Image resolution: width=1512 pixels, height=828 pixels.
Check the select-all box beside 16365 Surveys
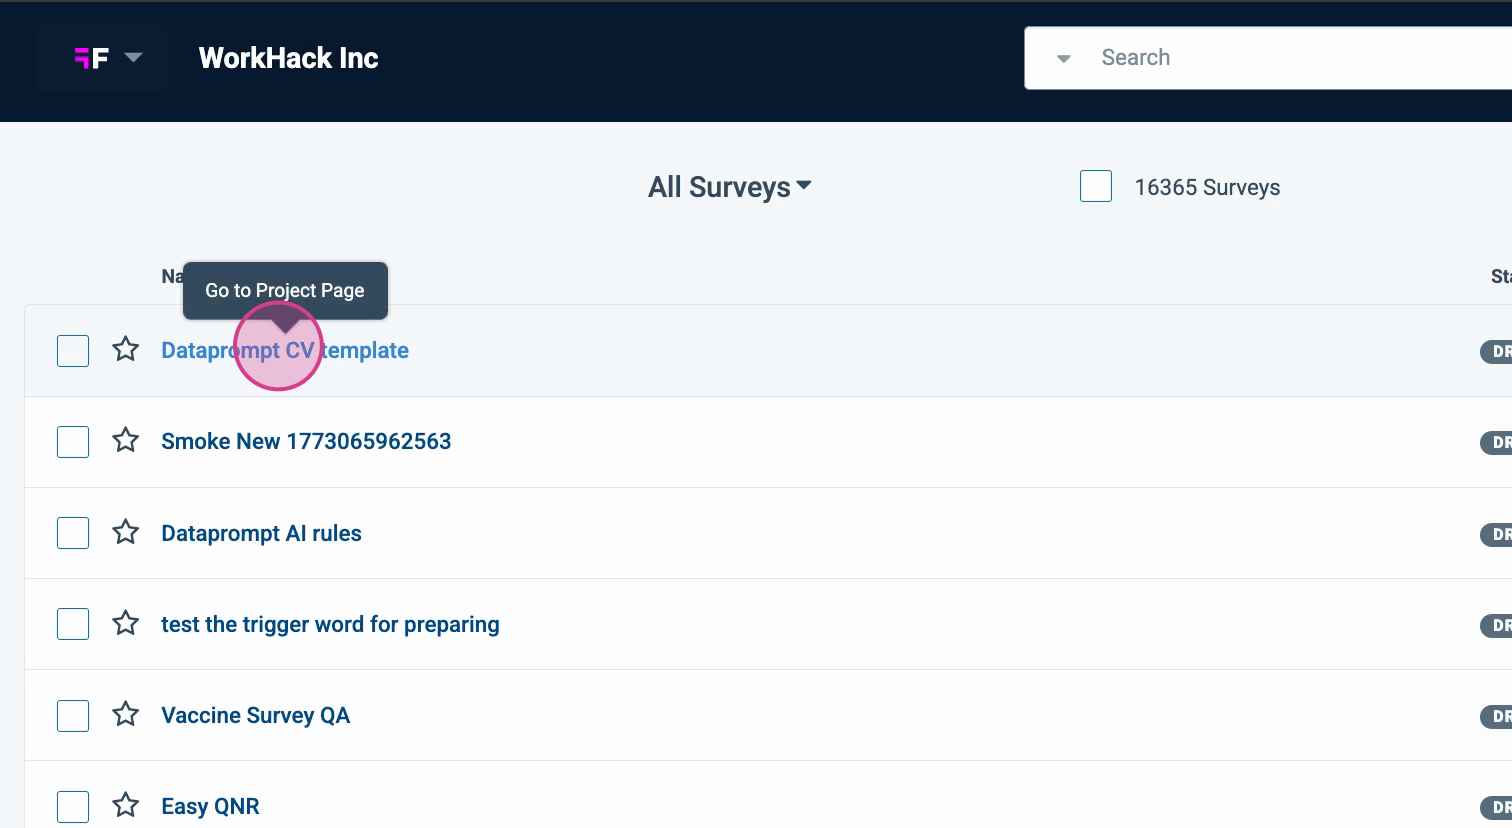1096,187
